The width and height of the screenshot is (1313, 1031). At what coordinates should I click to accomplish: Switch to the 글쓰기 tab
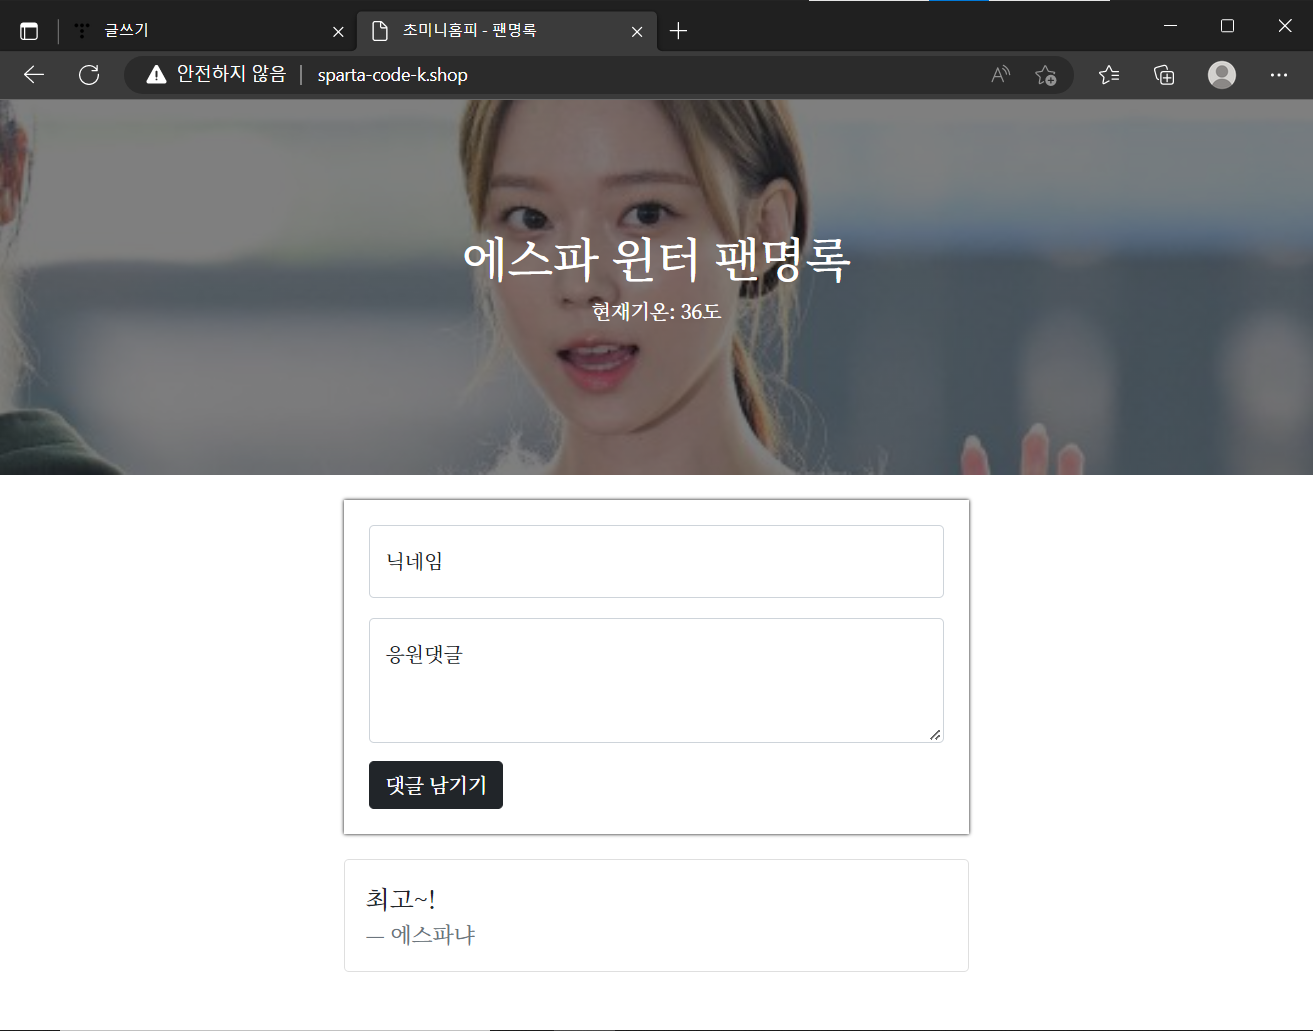point(208,31)
